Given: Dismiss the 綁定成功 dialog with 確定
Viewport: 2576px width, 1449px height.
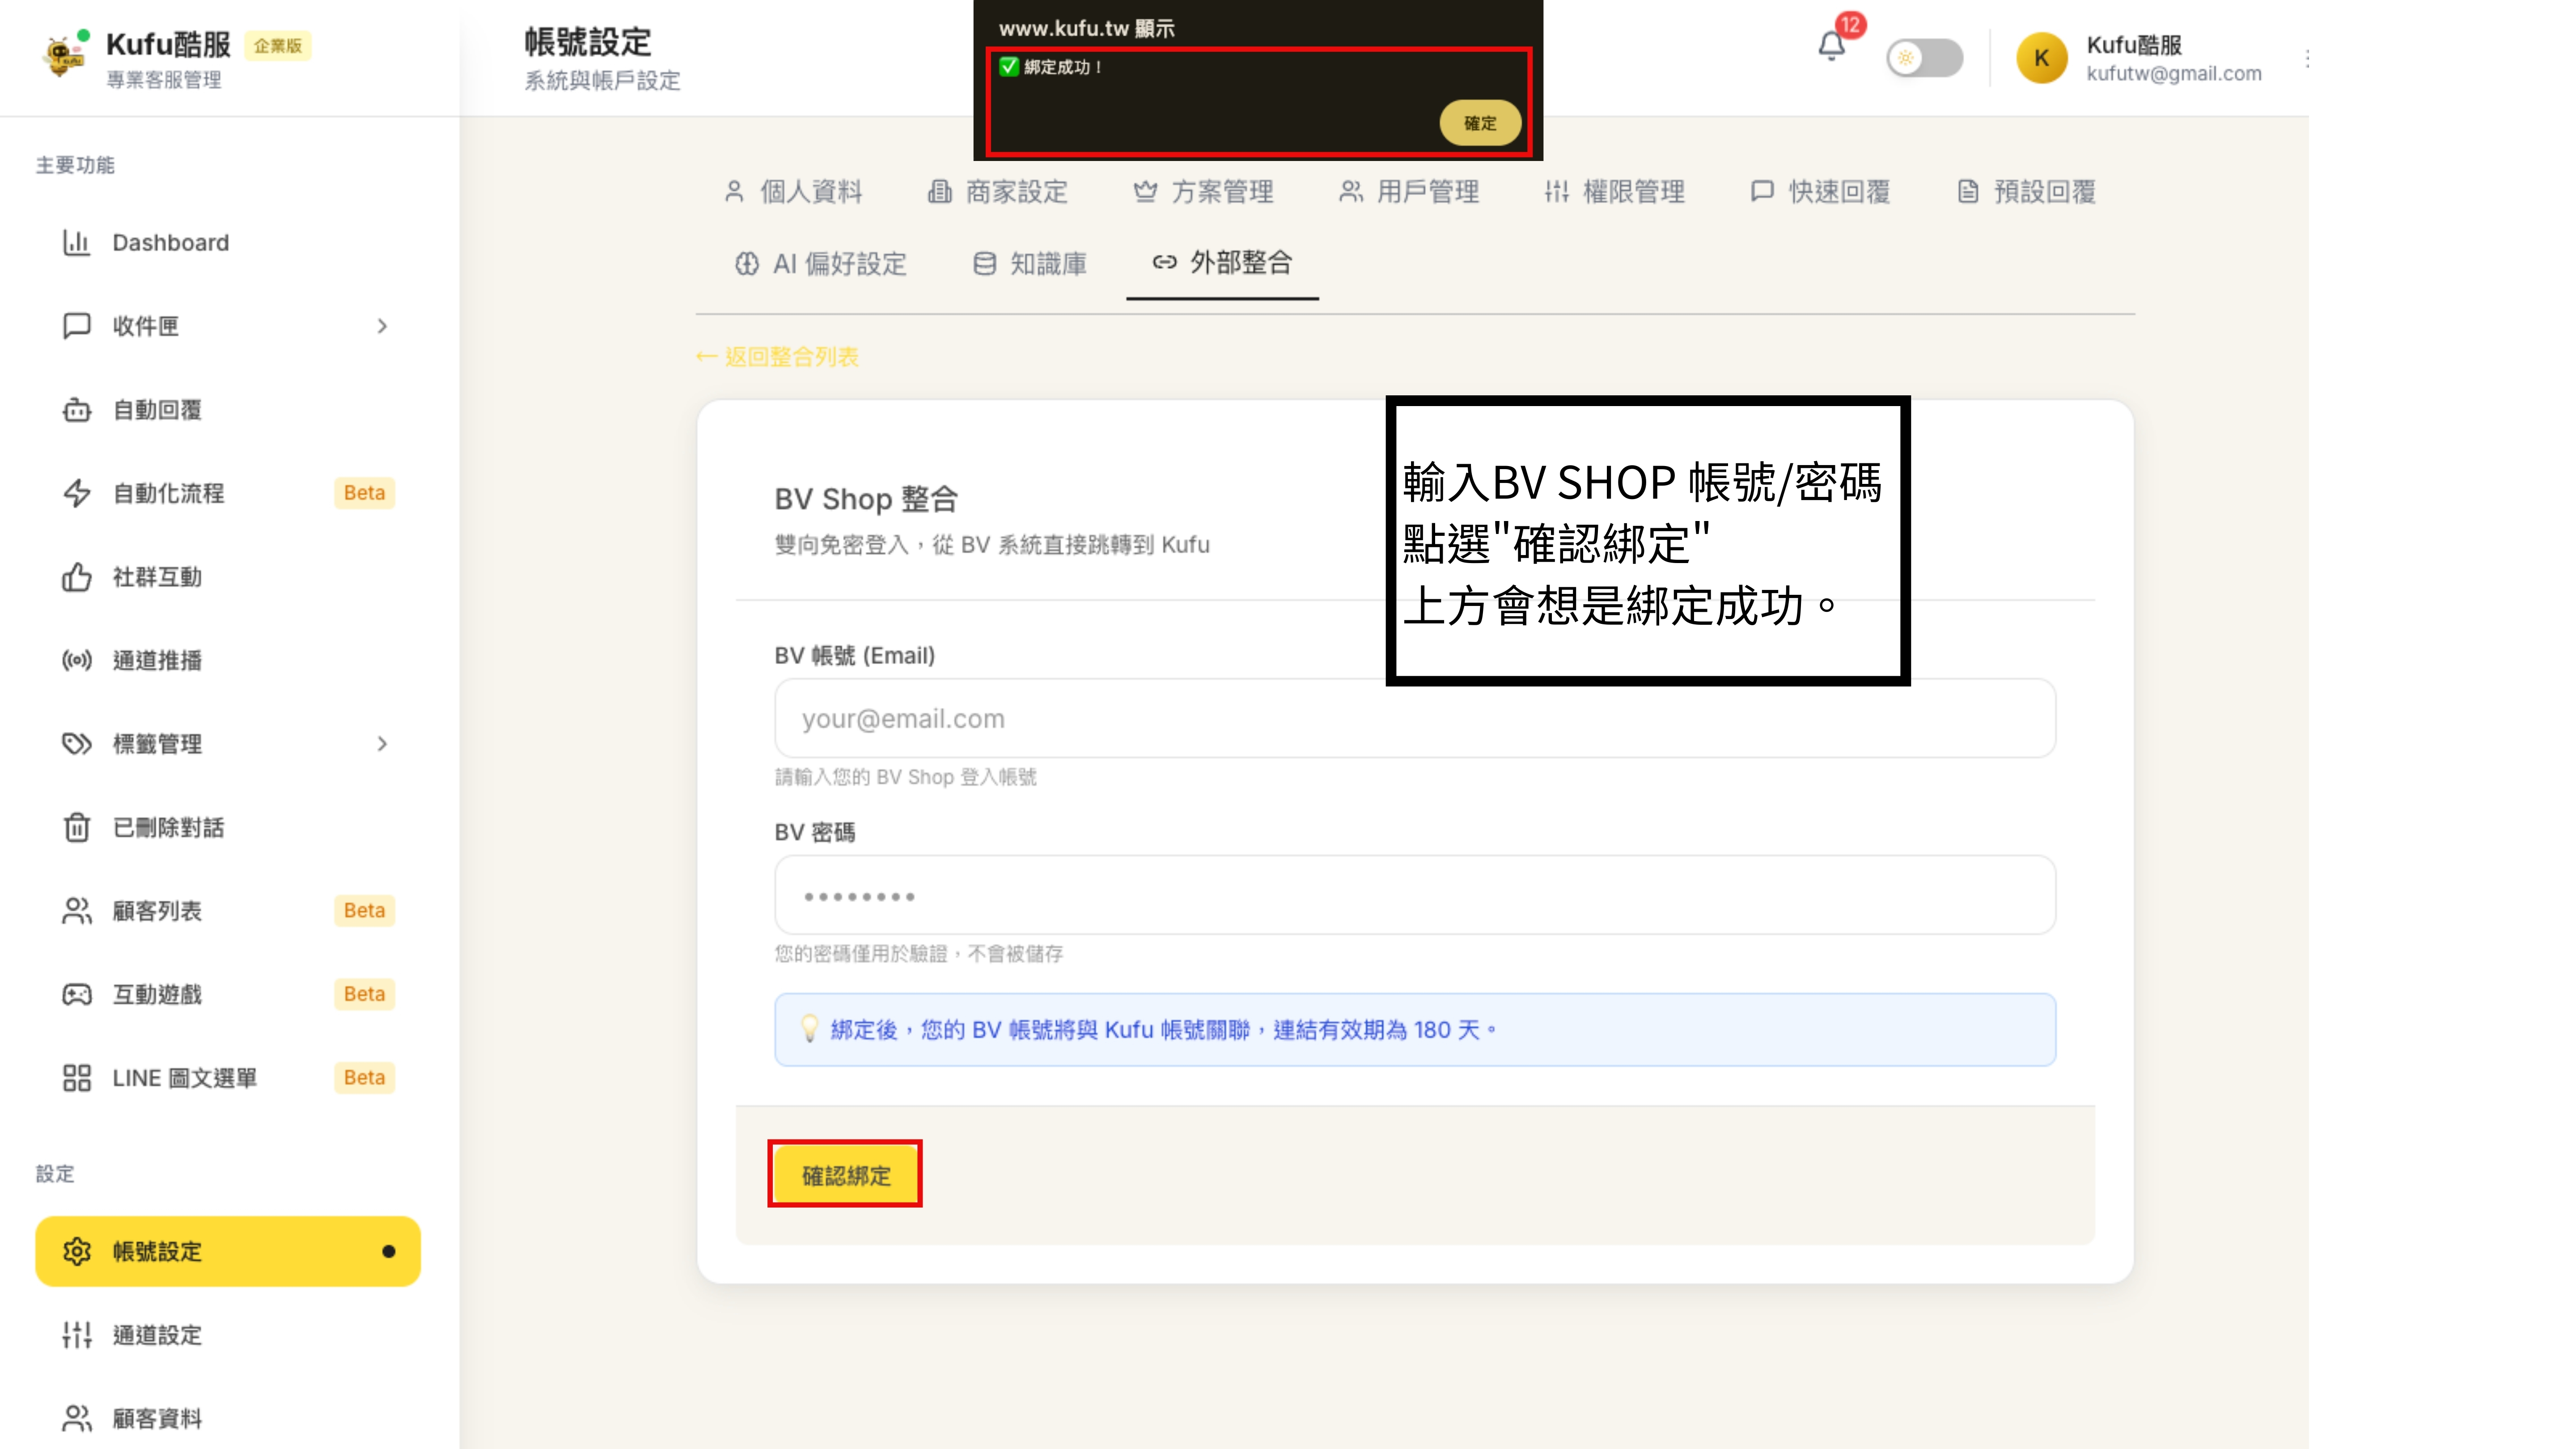Looking at the screenshot, I should [1479, 122].
